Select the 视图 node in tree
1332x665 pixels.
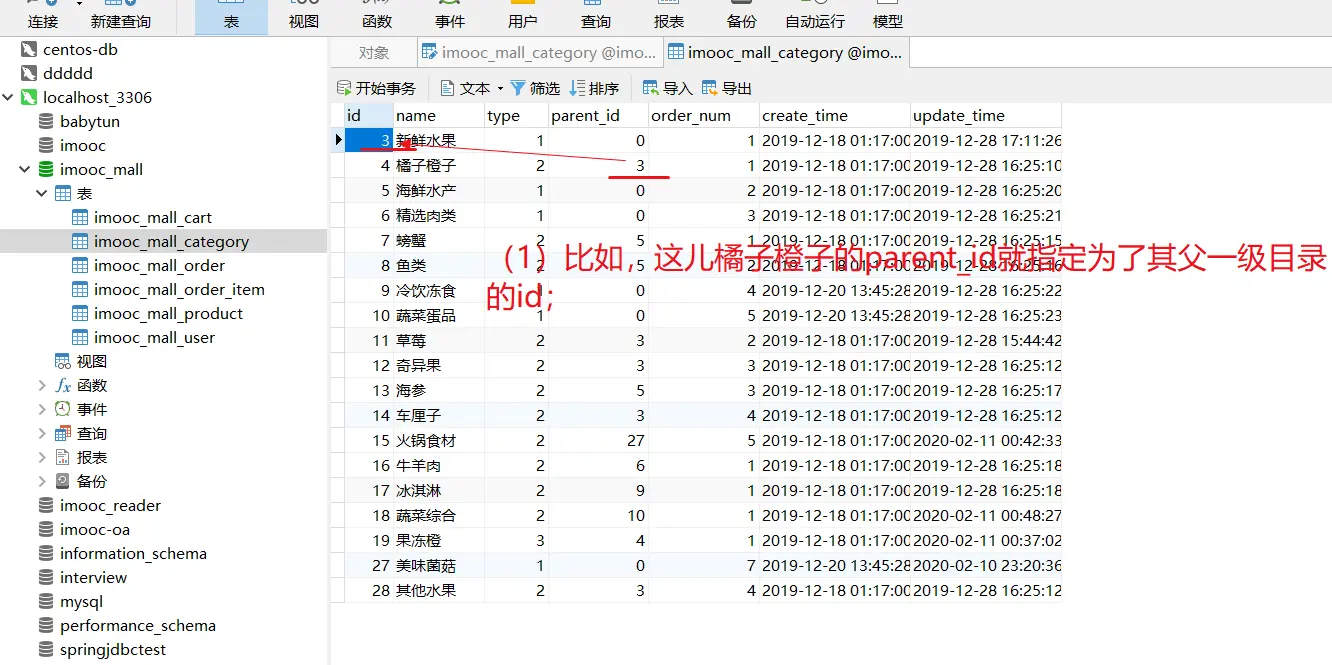[92, 361]
